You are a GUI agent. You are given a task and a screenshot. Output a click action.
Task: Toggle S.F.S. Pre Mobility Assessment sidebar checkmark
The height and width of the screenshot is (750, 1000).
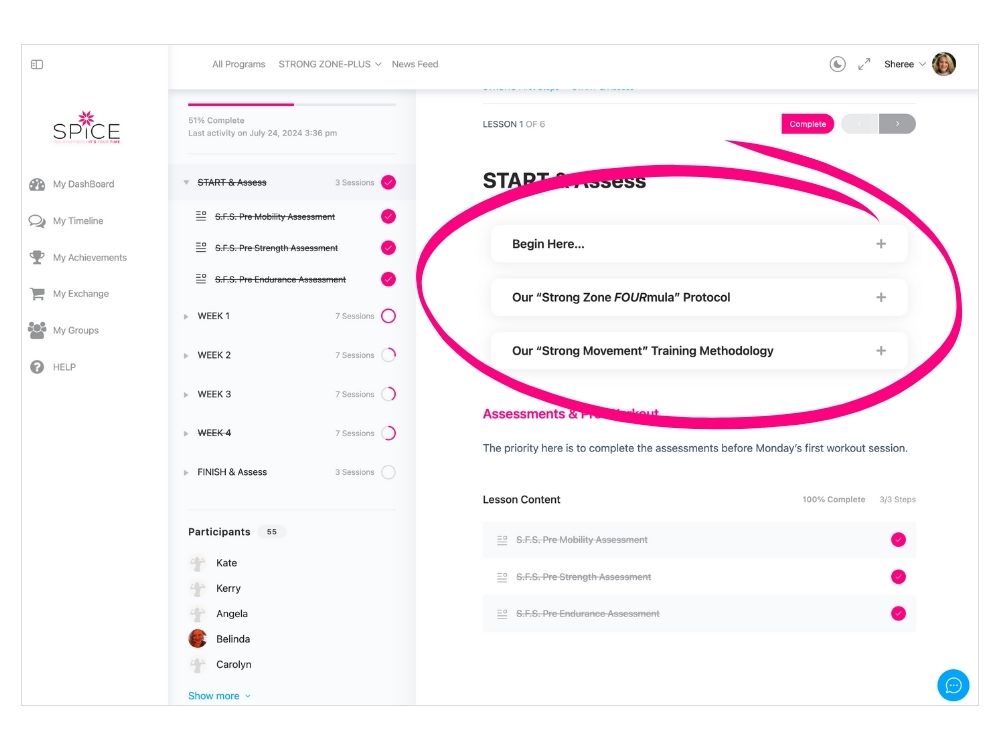tap(388, 216)
